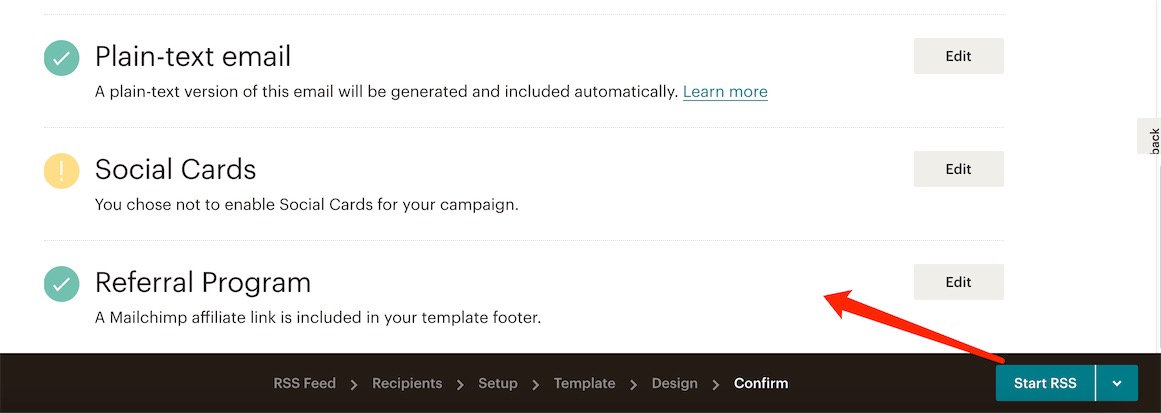Open the Setup step

coord(498,383)
